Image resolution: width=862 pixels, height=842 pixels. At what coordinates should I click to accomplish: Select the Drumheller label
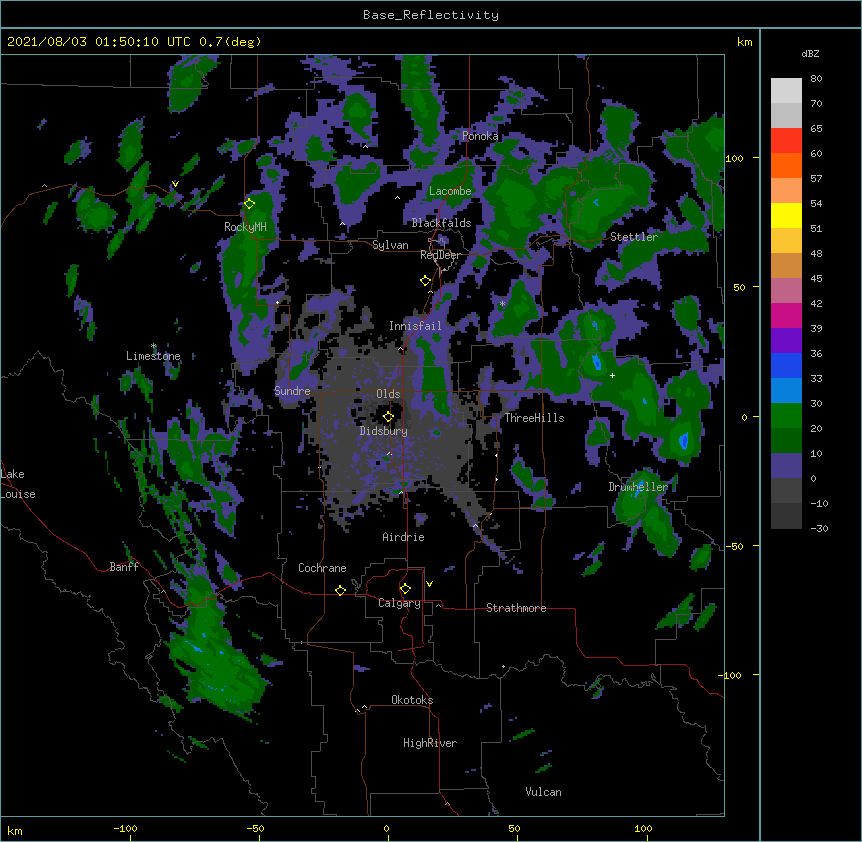638,487
